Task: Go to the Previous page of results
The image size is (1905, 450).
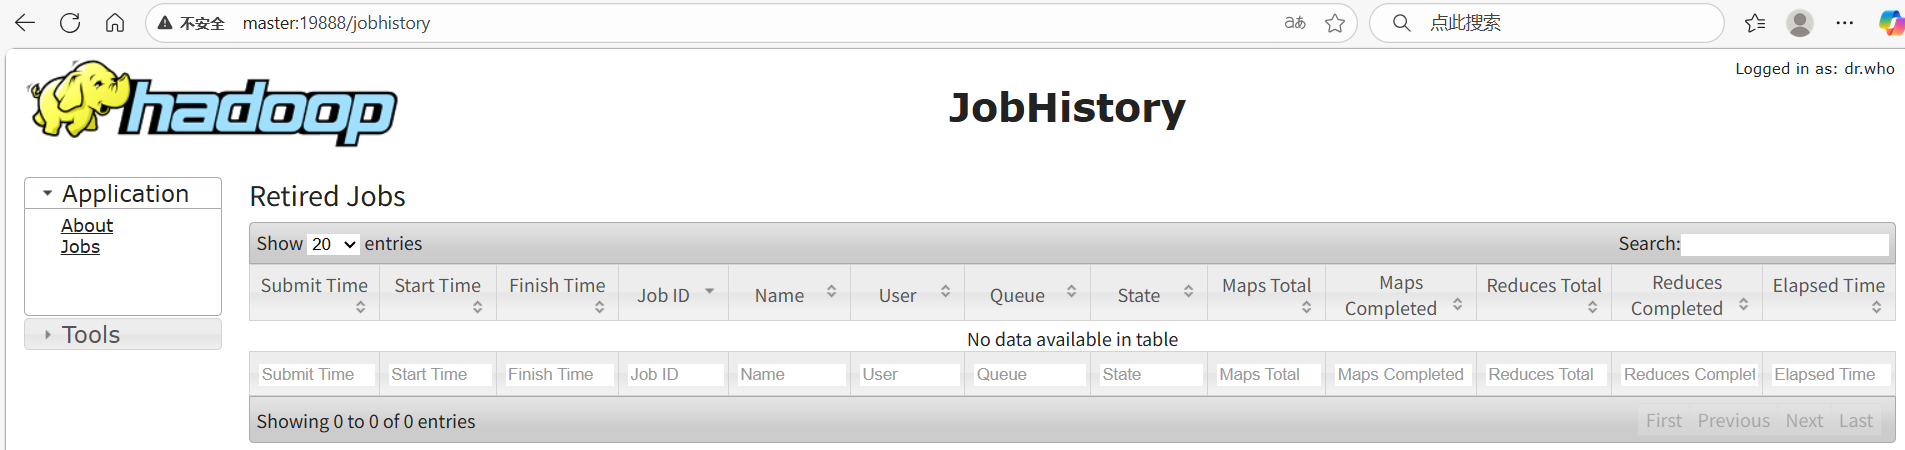Action: (1733, 421)
